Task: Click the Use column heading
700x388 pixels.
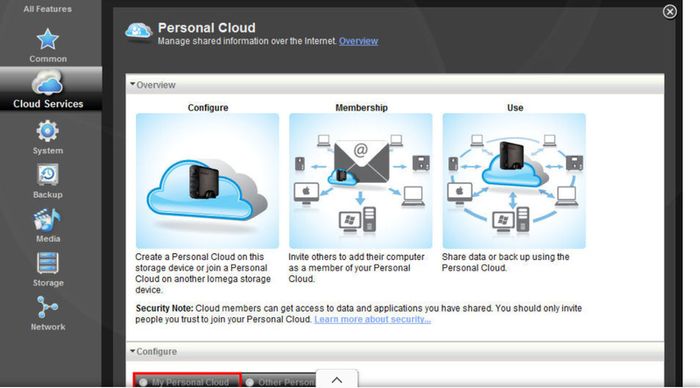Action: coord(515,108)
